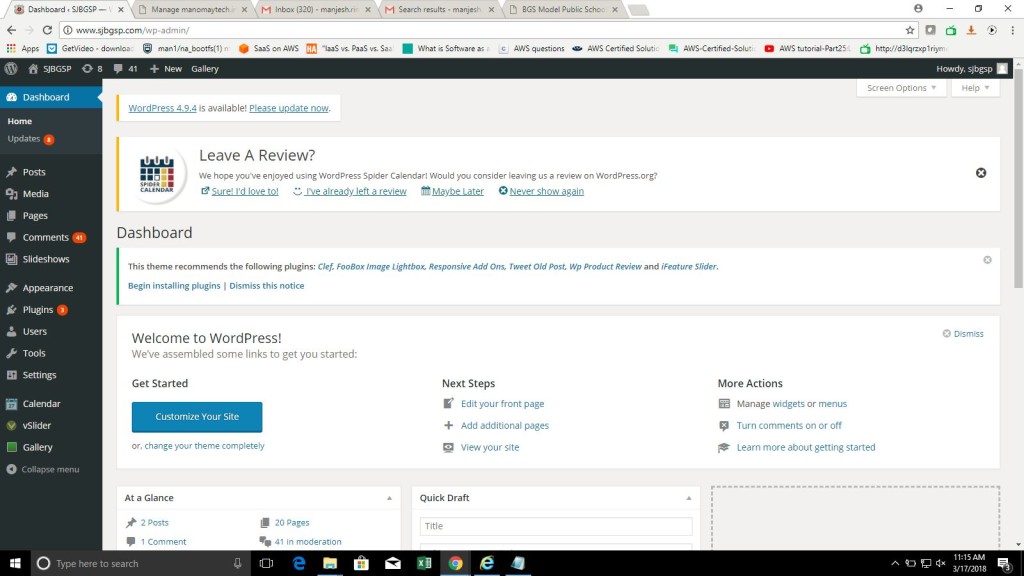The width and height of the screenshot is (1024, 576).
Task: Open the Windows Start menu
Action: pos(15,563)
